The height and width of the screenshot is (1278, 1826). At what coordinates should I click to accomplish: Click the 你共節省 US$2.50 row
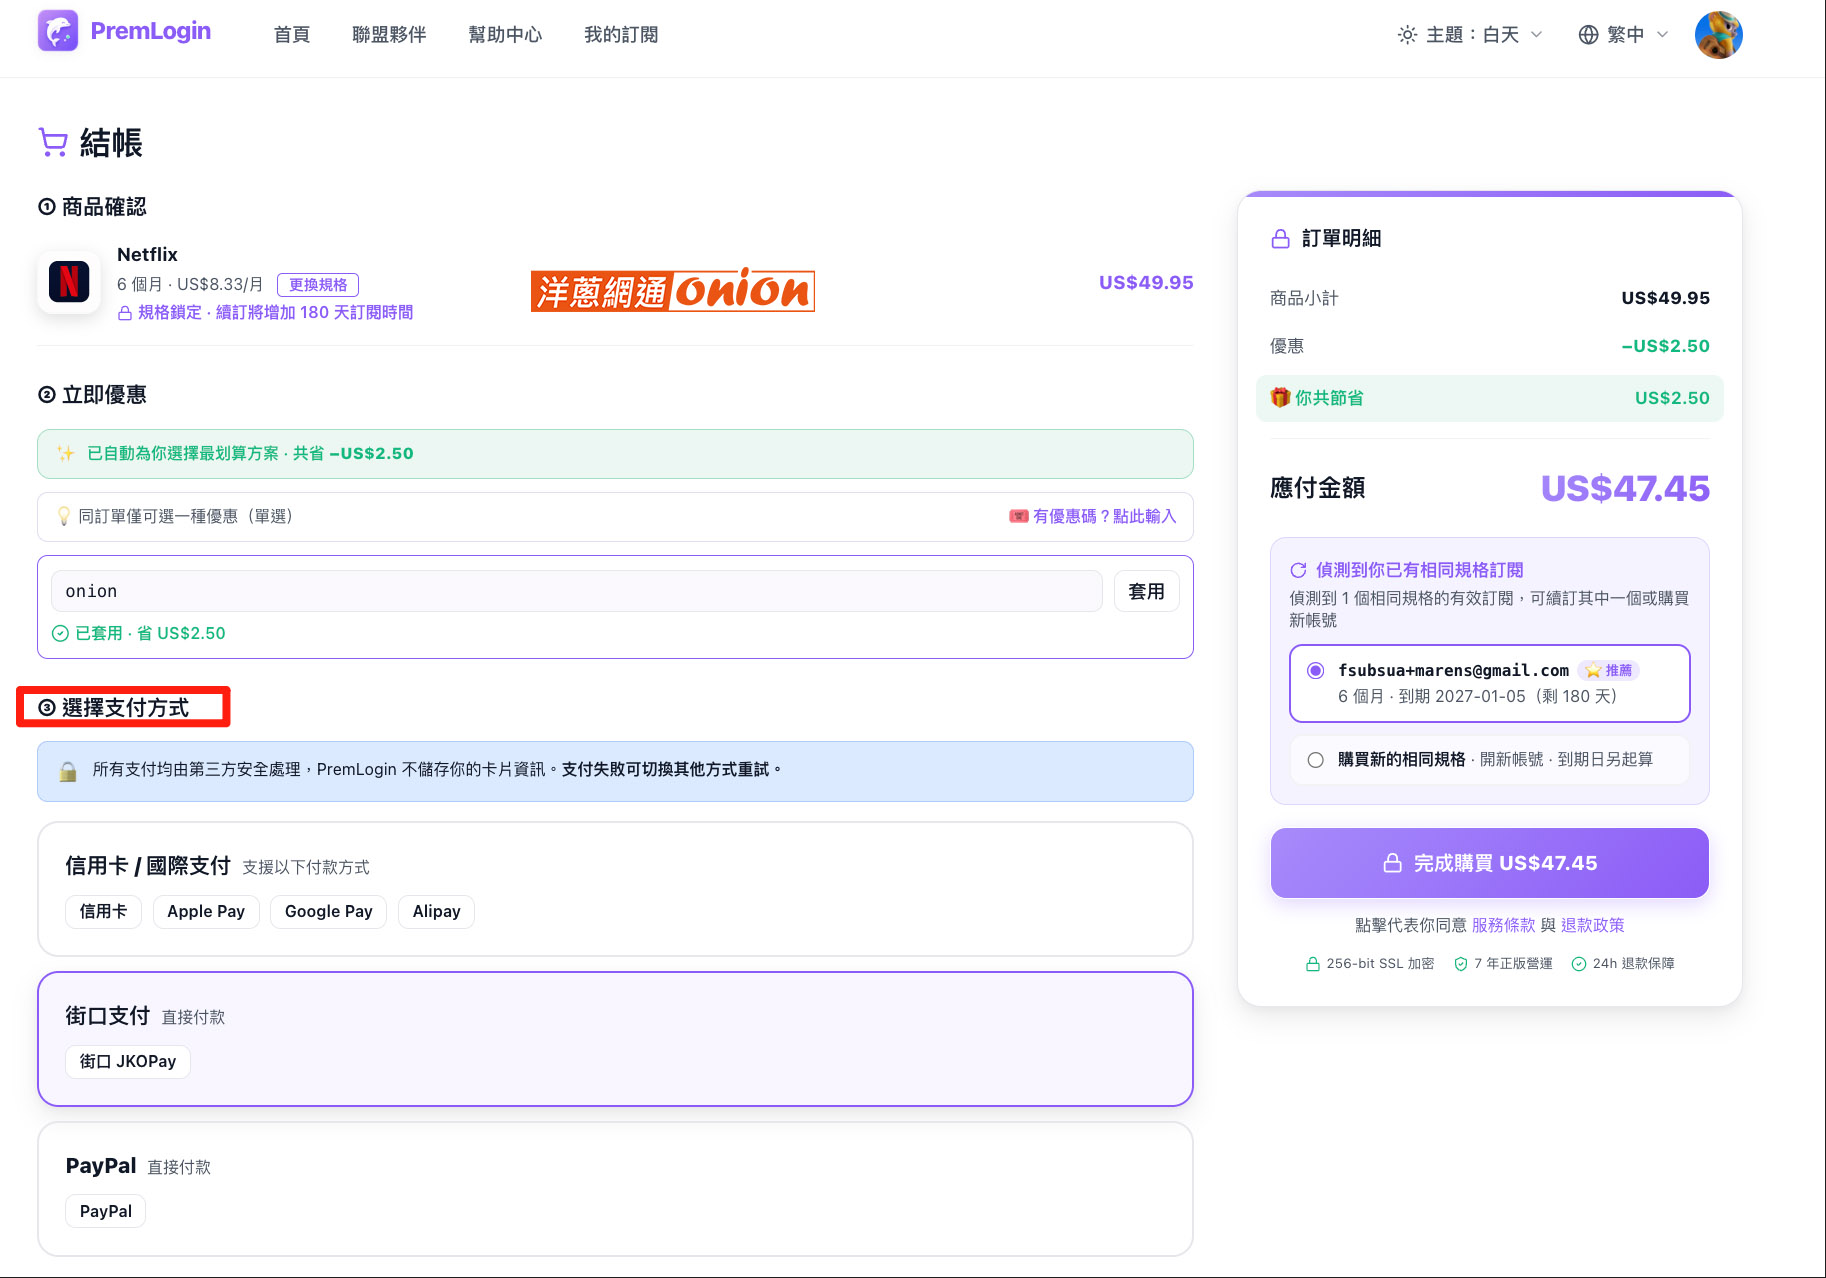[x=1489, y=398]
